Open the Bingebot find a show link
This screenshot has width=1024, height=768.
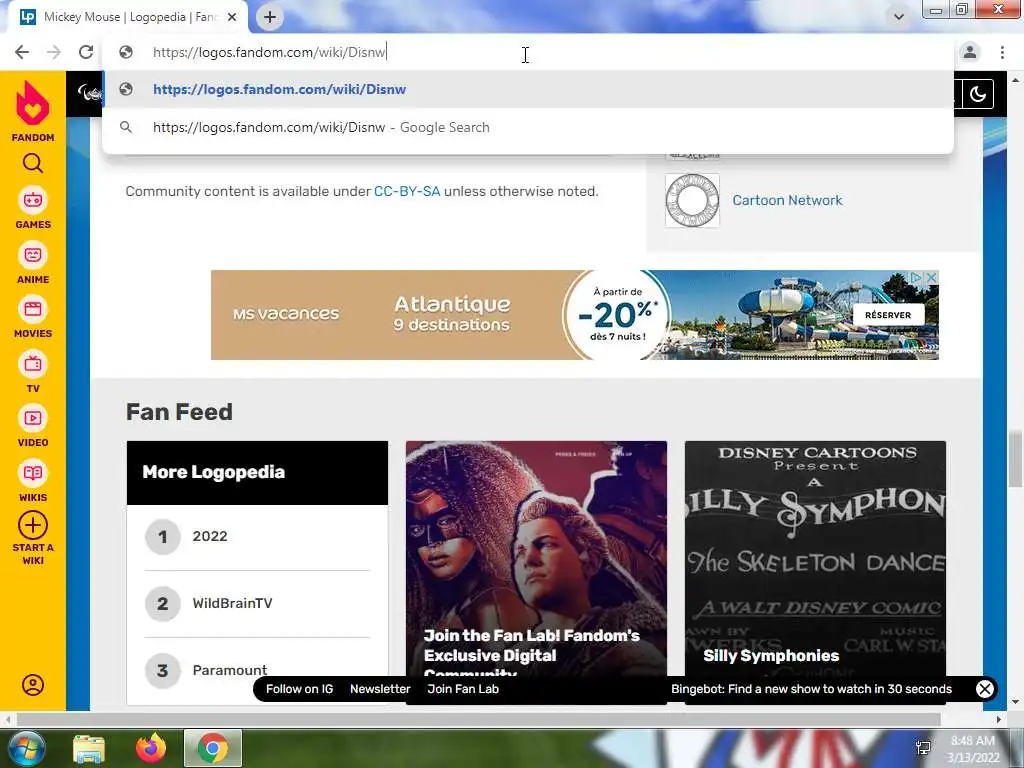[811, 689]
